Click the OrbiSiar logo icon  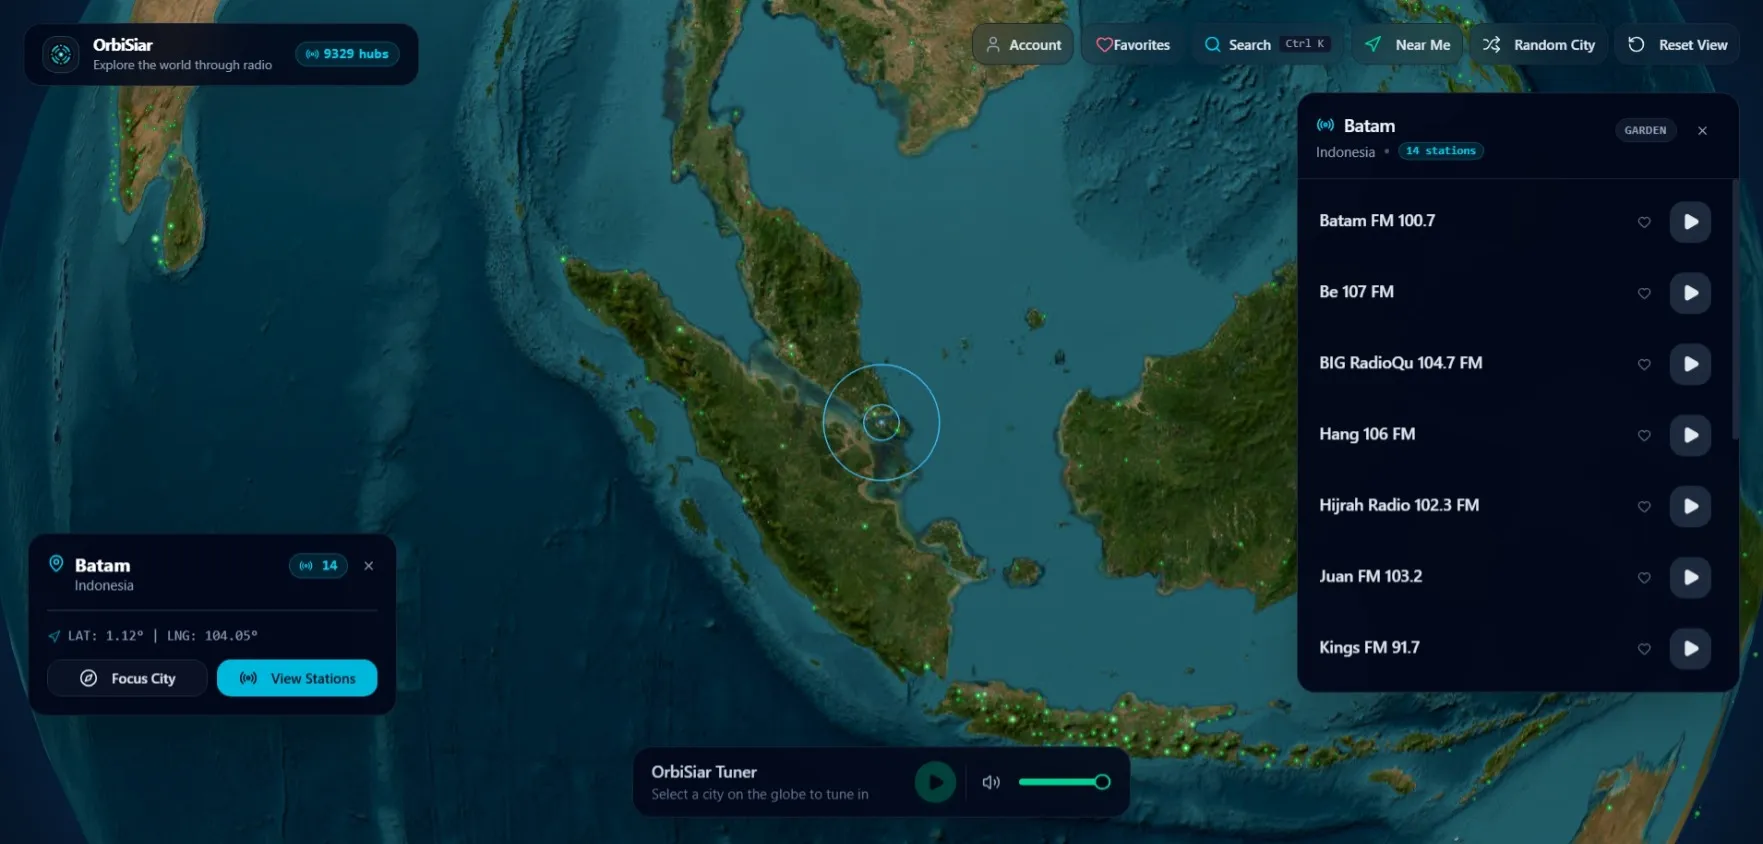[61, 54]
